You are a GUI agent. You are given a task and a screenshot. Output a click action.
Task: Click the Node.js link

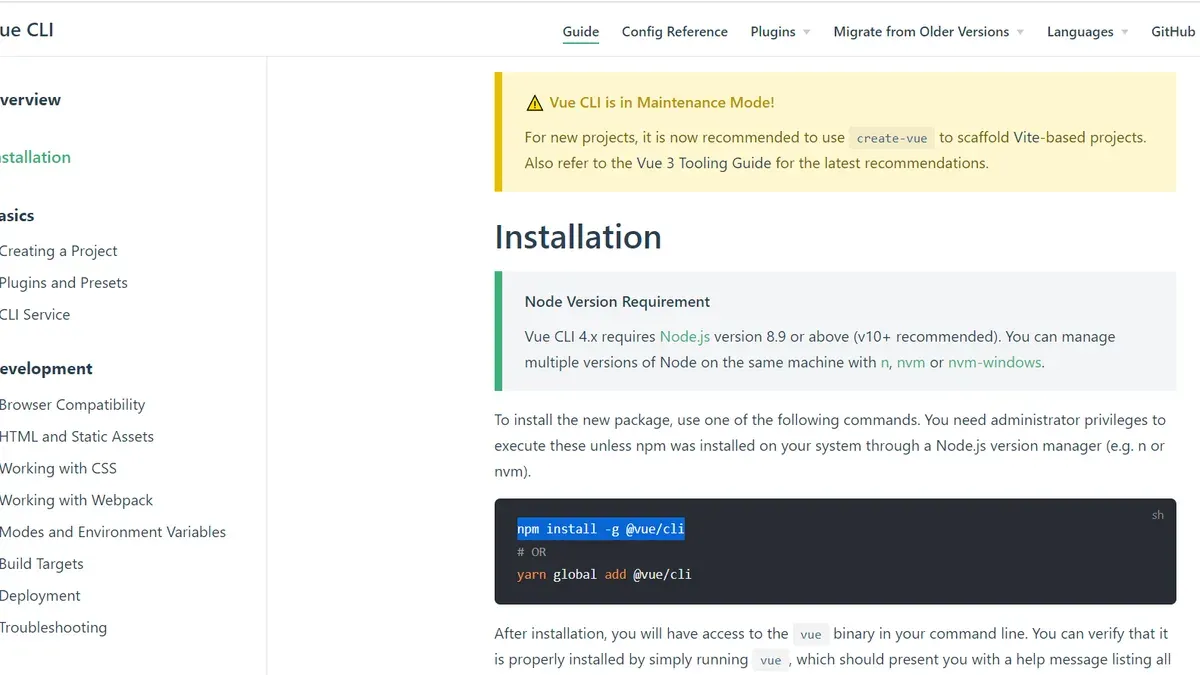685,337
